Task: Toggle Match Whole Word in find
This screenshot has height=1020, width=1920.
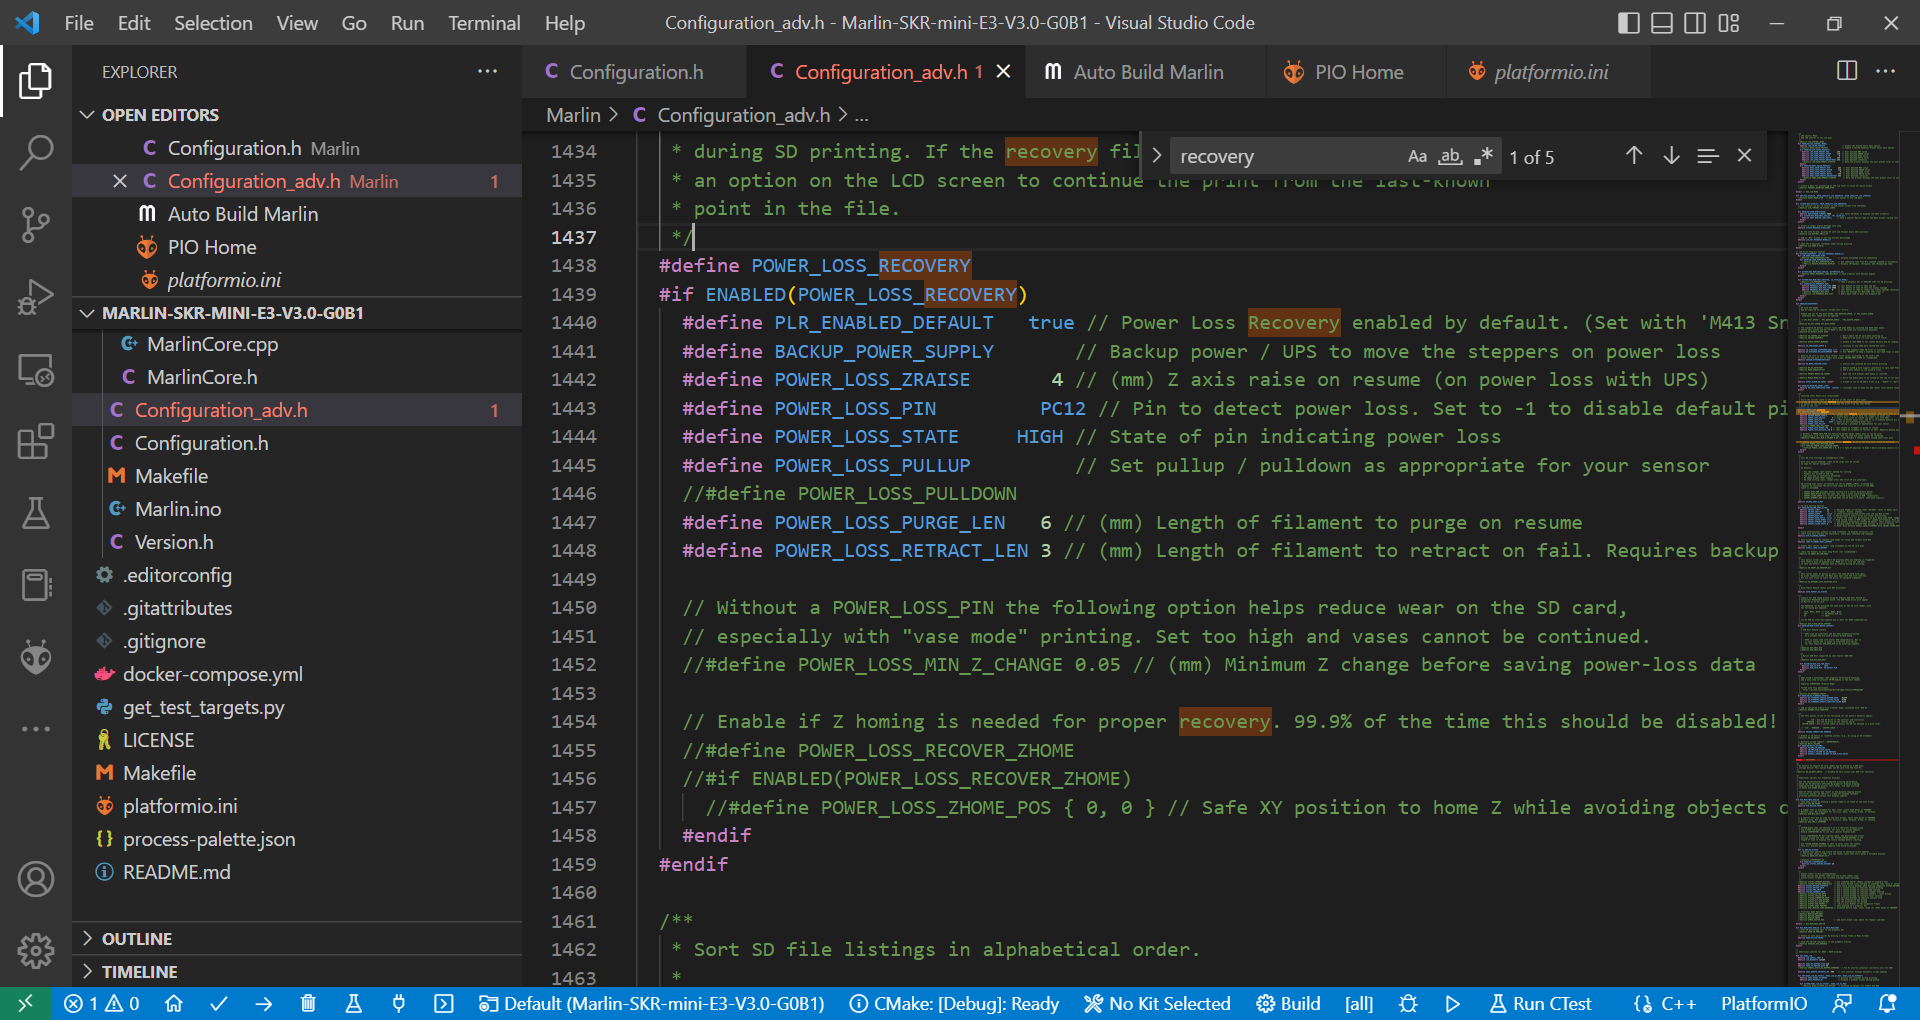Action: tap(1450, 156)
